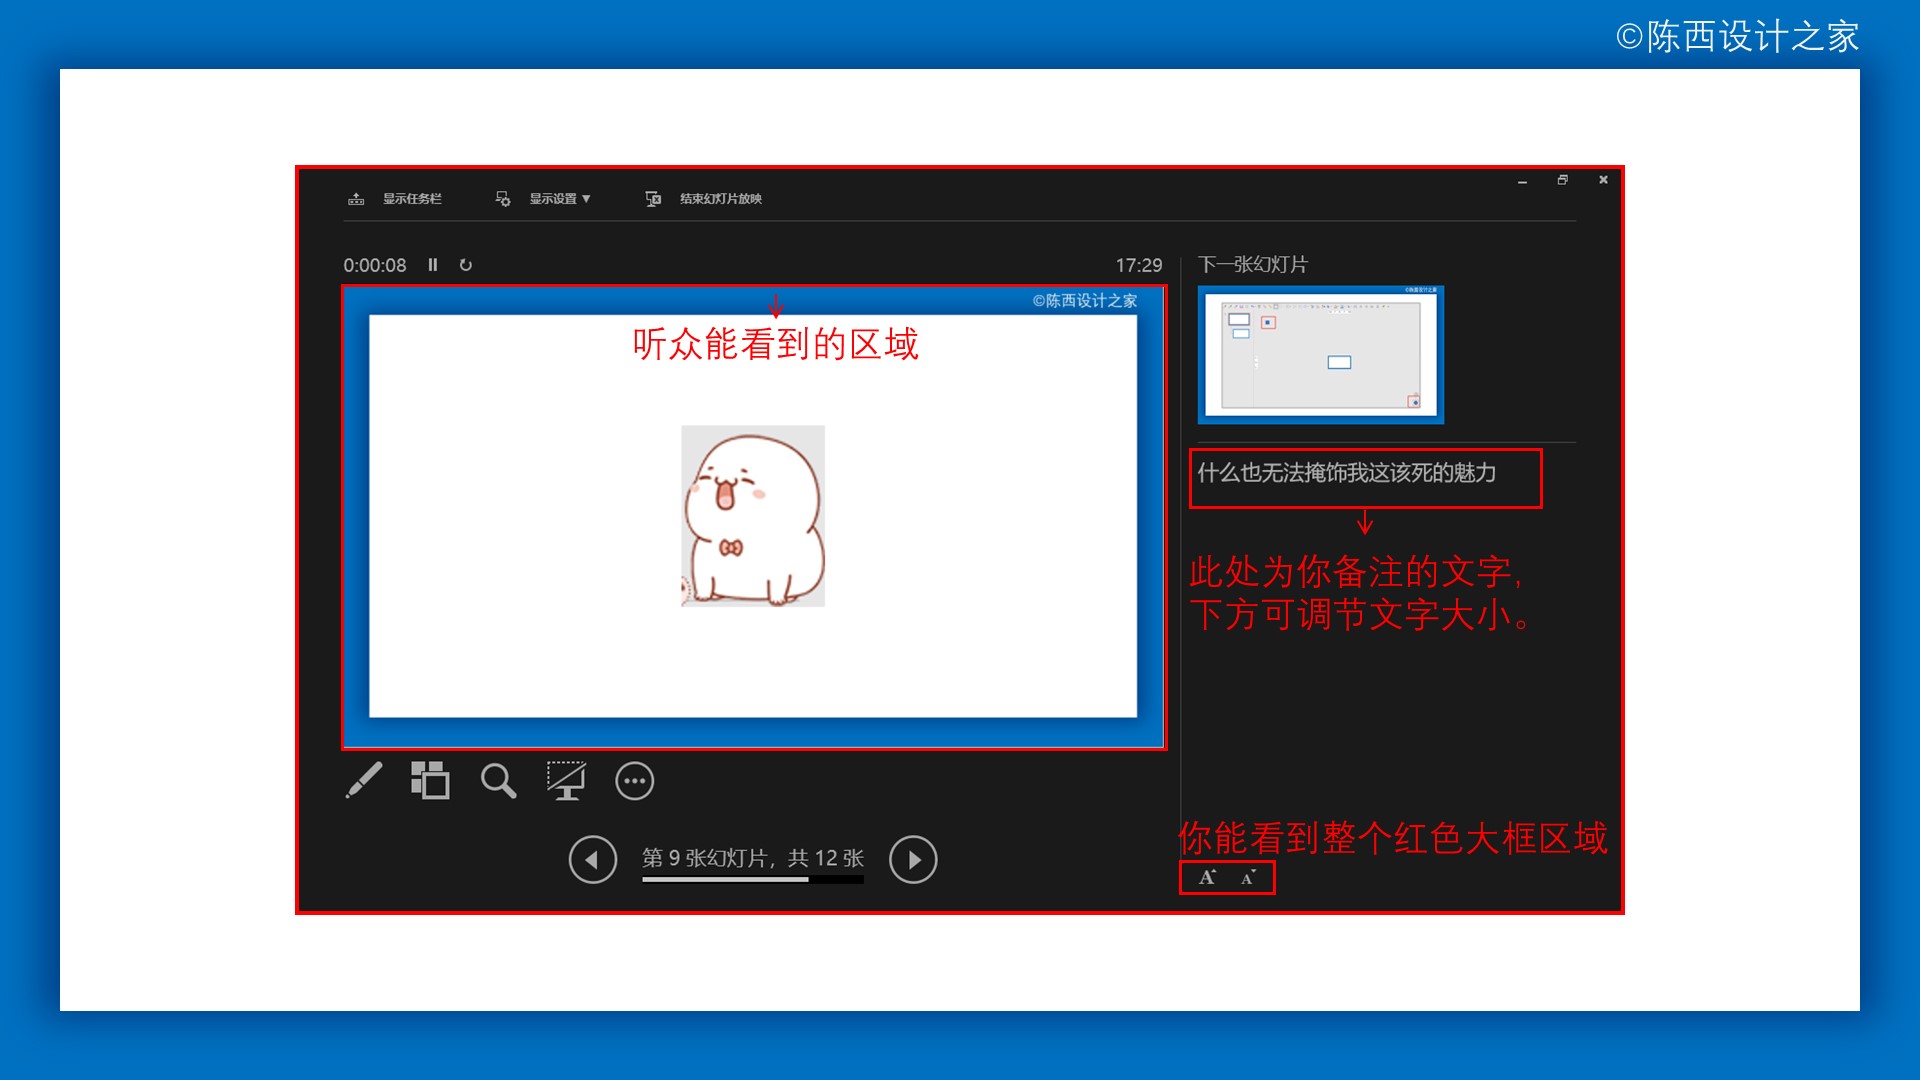Toggle black screen slide show
The image size is (1920, 1080).
click(x=566, y=781)
